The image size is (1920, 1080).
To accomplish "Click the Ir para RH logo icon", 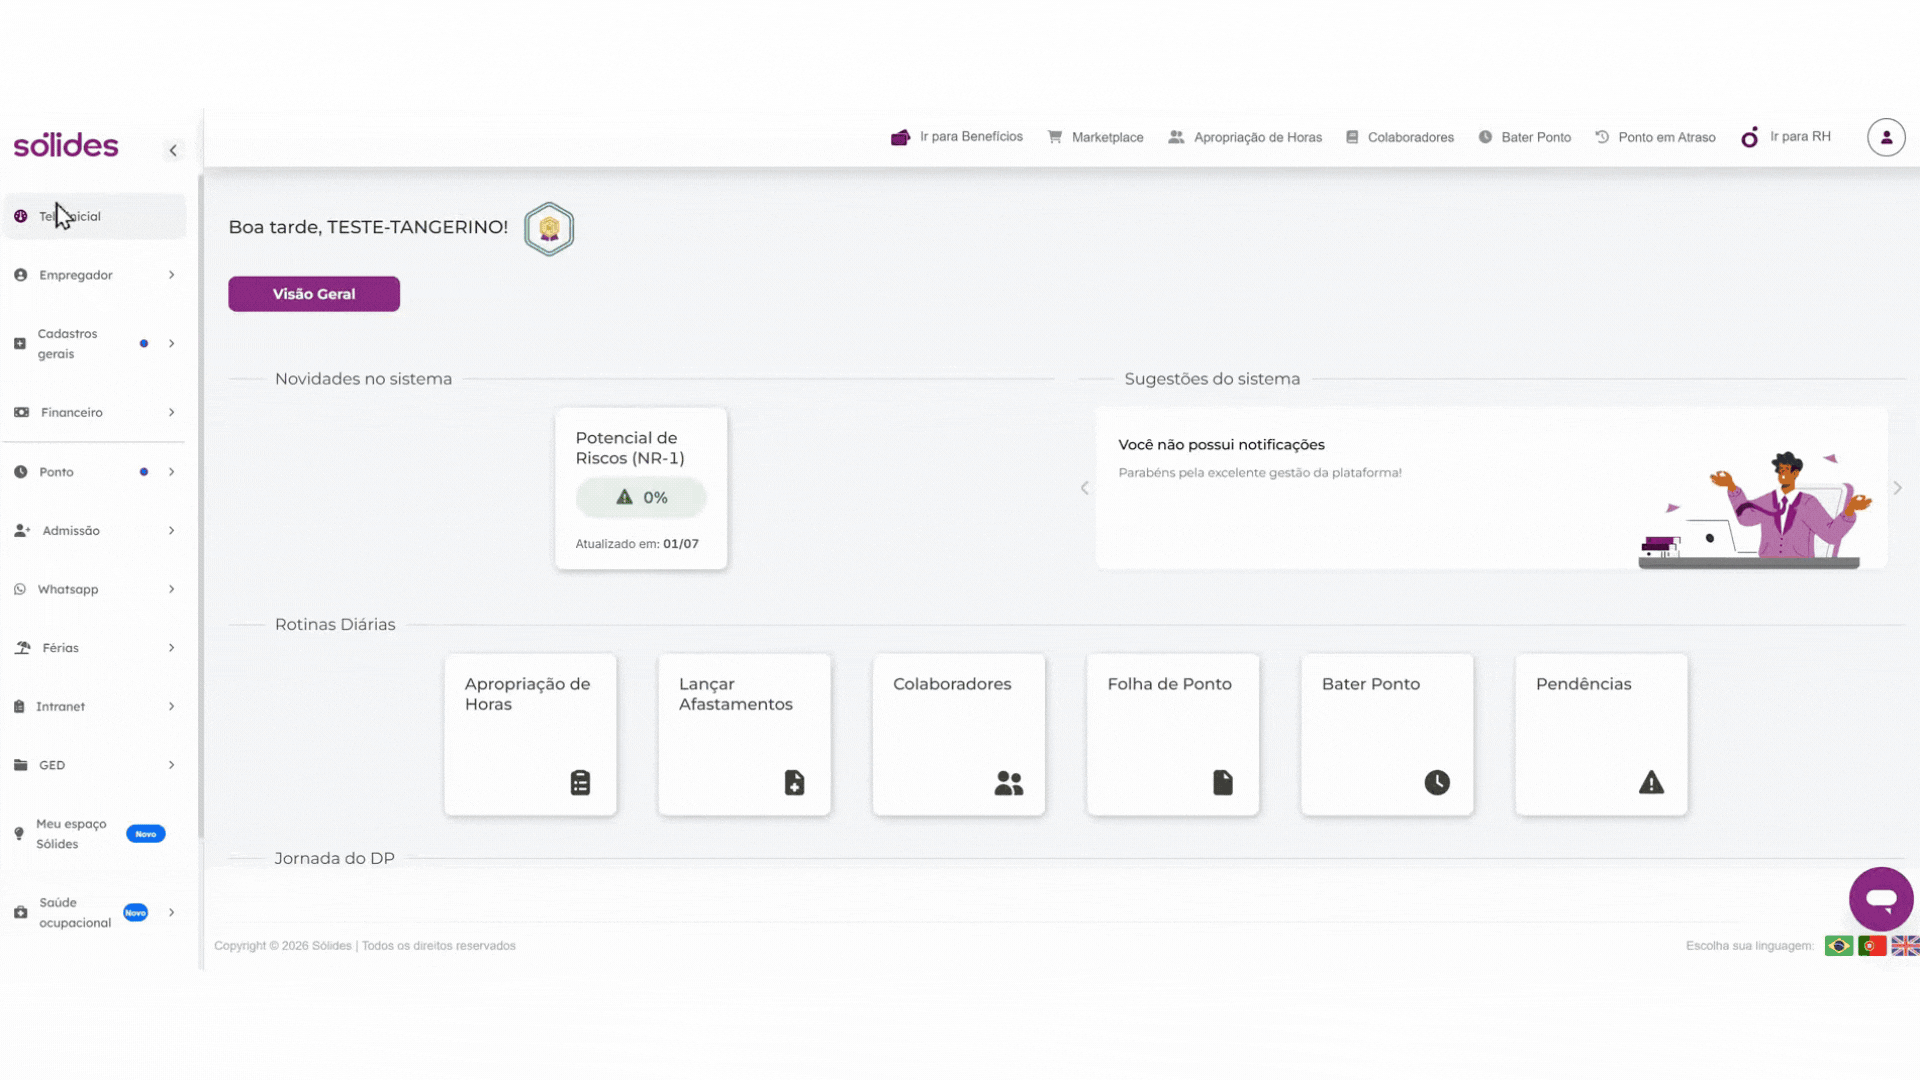I will pyautogui.click(x=1750, y=137).
